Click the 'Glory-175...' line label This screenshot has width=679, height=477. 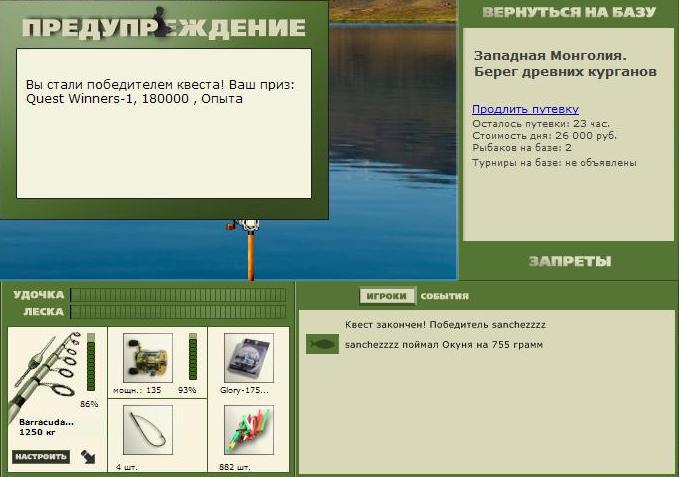coord(244,390)
